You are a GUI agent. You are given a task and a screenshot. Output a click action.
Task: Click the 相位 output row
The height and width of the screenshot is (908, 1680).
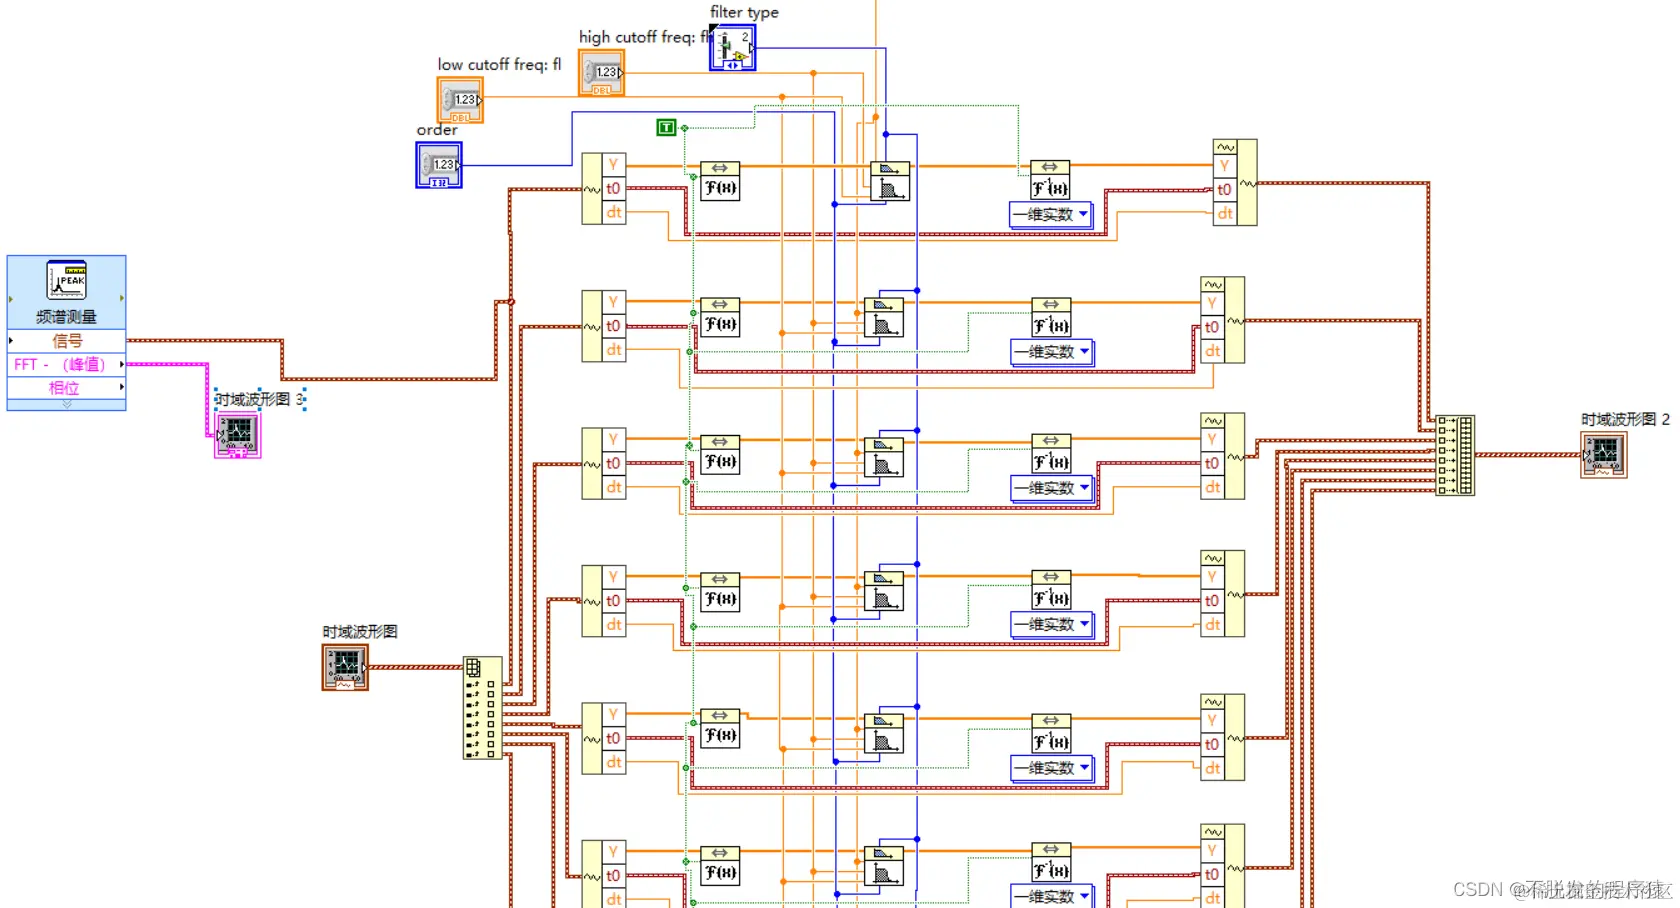click(67, 388)
